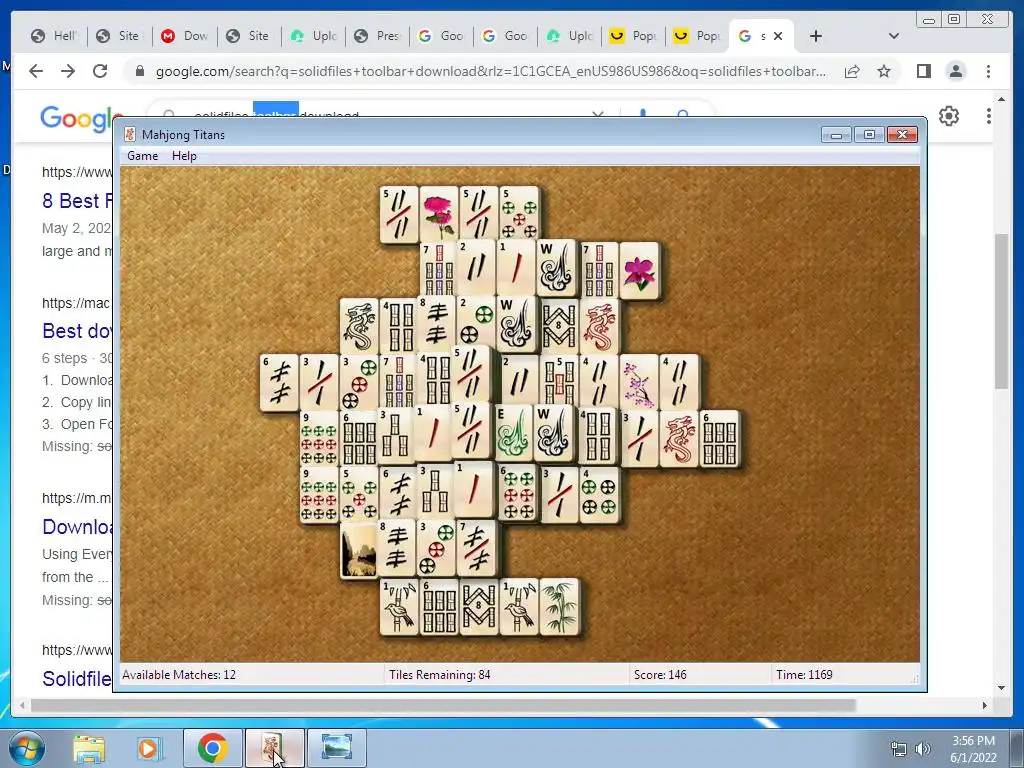Click the Score: 146 status text
This screenshot has width=1024, height=768.
point(660,675)
